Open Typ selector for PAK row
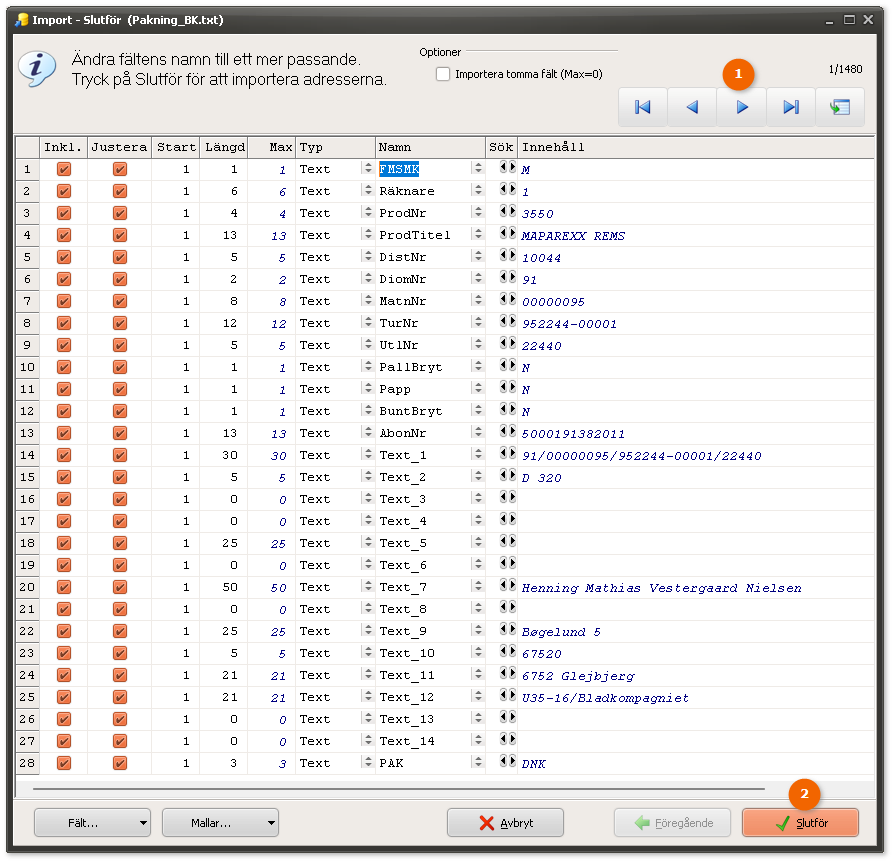The image size is (894, 863). point(367,763)
